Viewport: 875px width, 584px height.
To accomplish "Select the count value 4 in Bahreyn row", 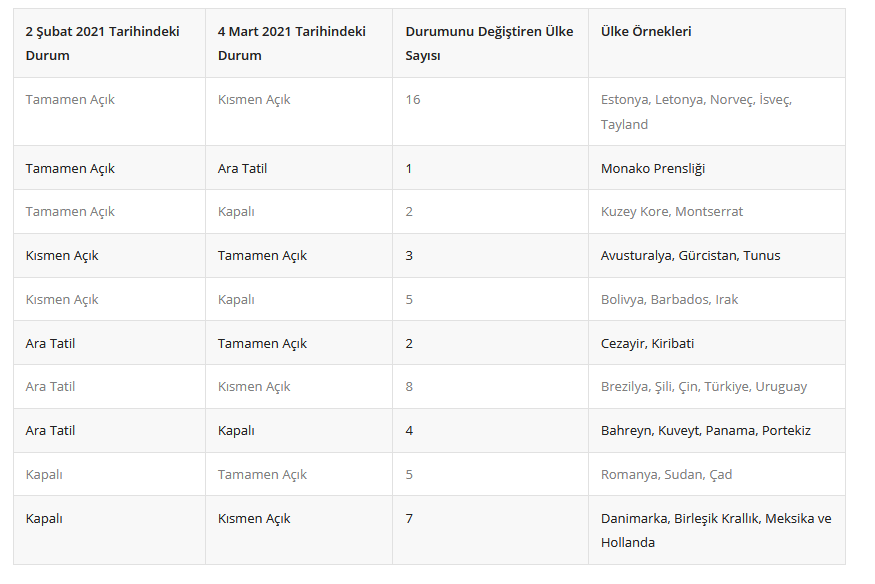I will (x=410, y=430).
